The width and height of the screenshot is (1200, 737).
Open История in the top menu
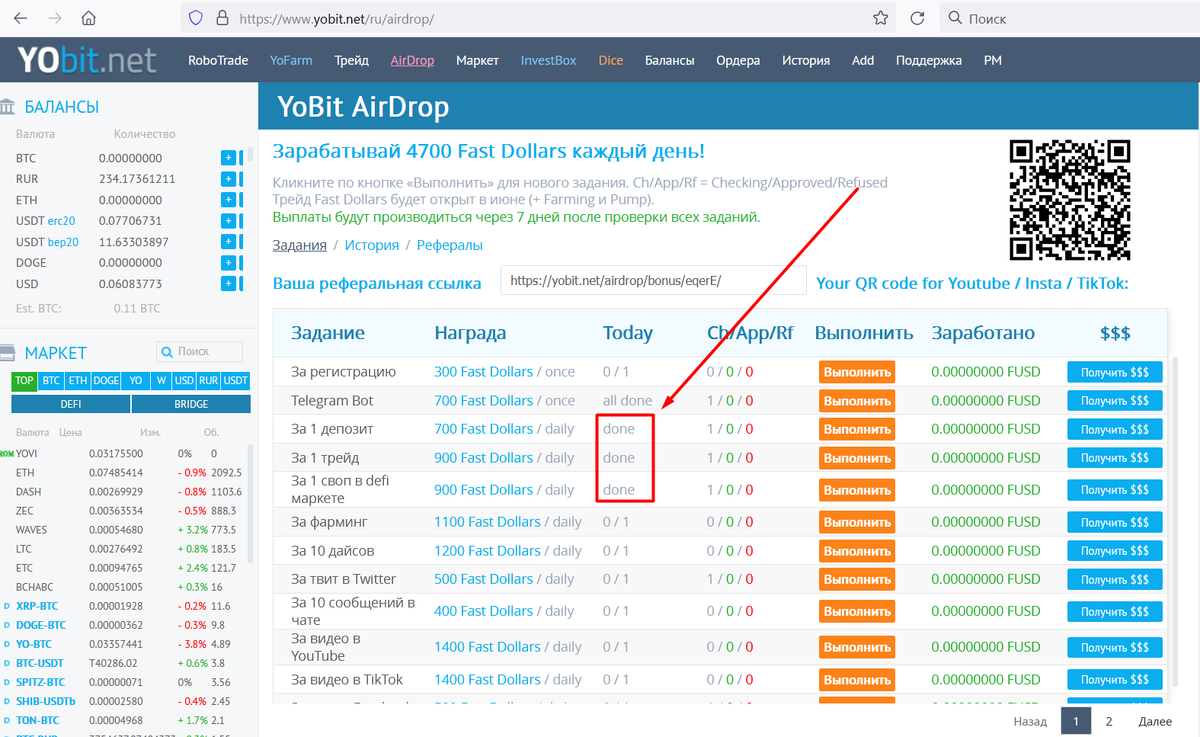click(x=806, y=60)
